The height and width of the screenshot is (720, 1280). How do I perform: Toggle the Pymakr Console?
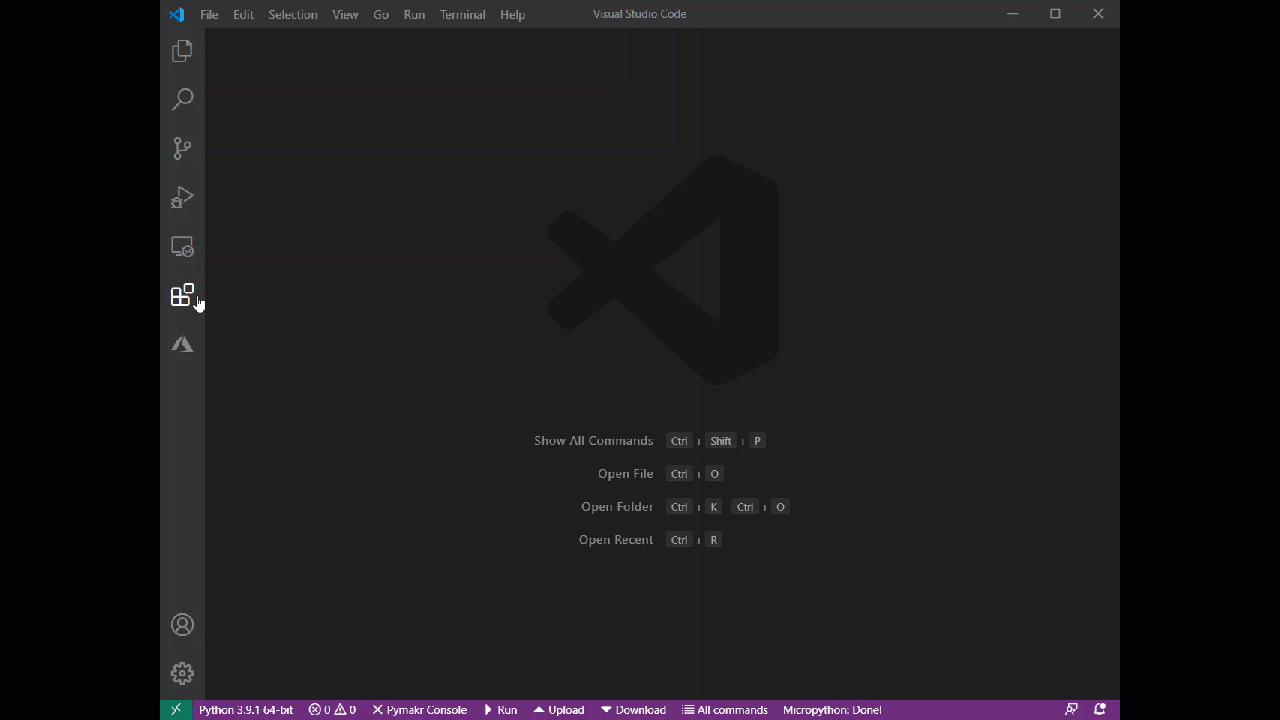[420, 710]
